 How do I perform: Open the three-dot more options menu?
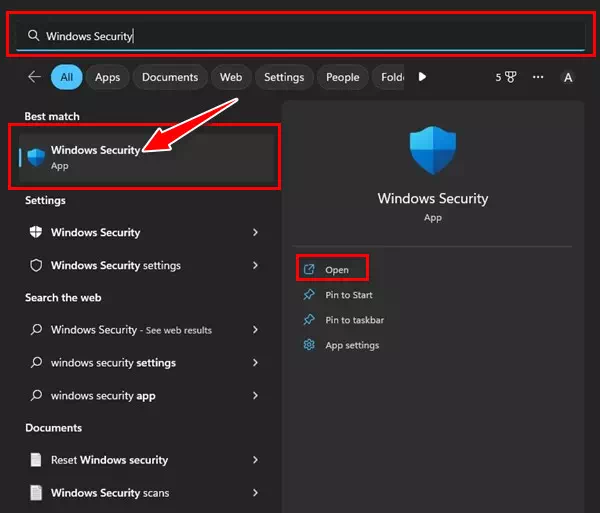coord(538,77)
